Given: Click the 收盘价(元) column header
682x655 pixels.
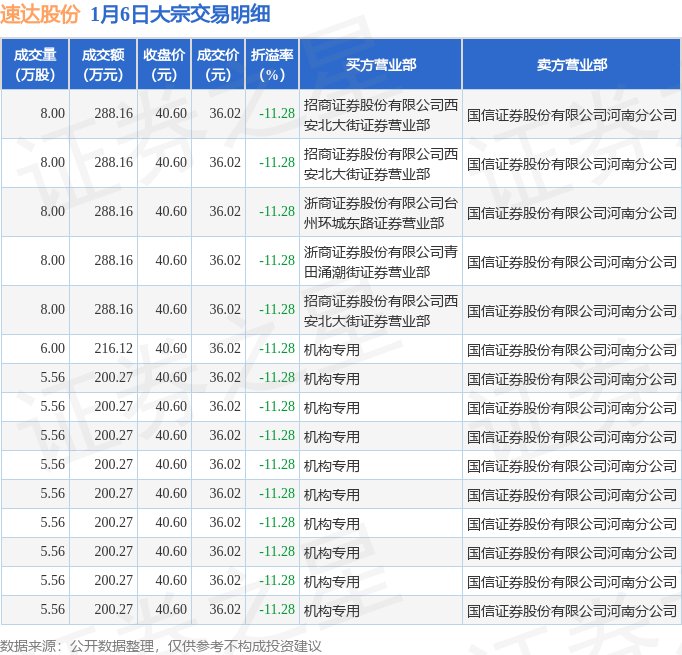Looking at the screenshot, I should tap(164, 64).
